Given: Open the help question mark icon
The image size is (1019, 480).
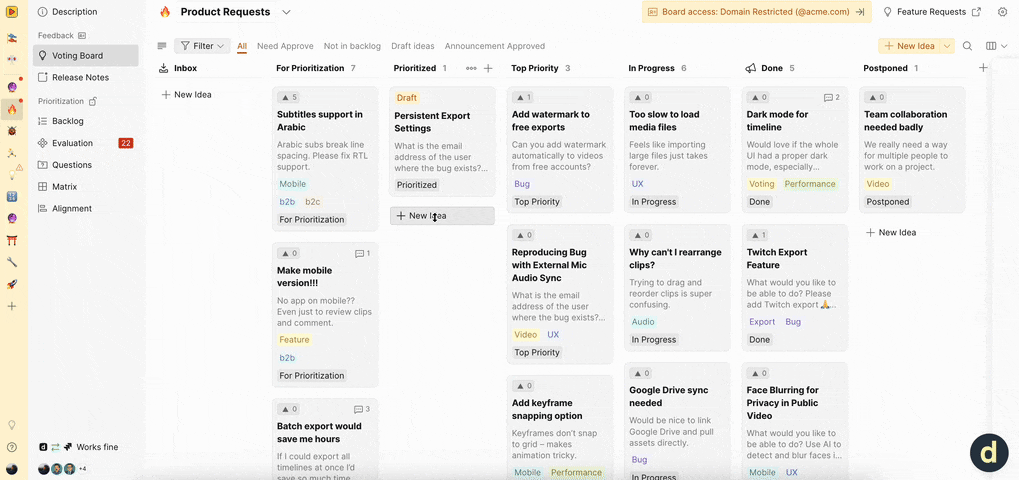Looking at the screenshot, I should (12, 447).
